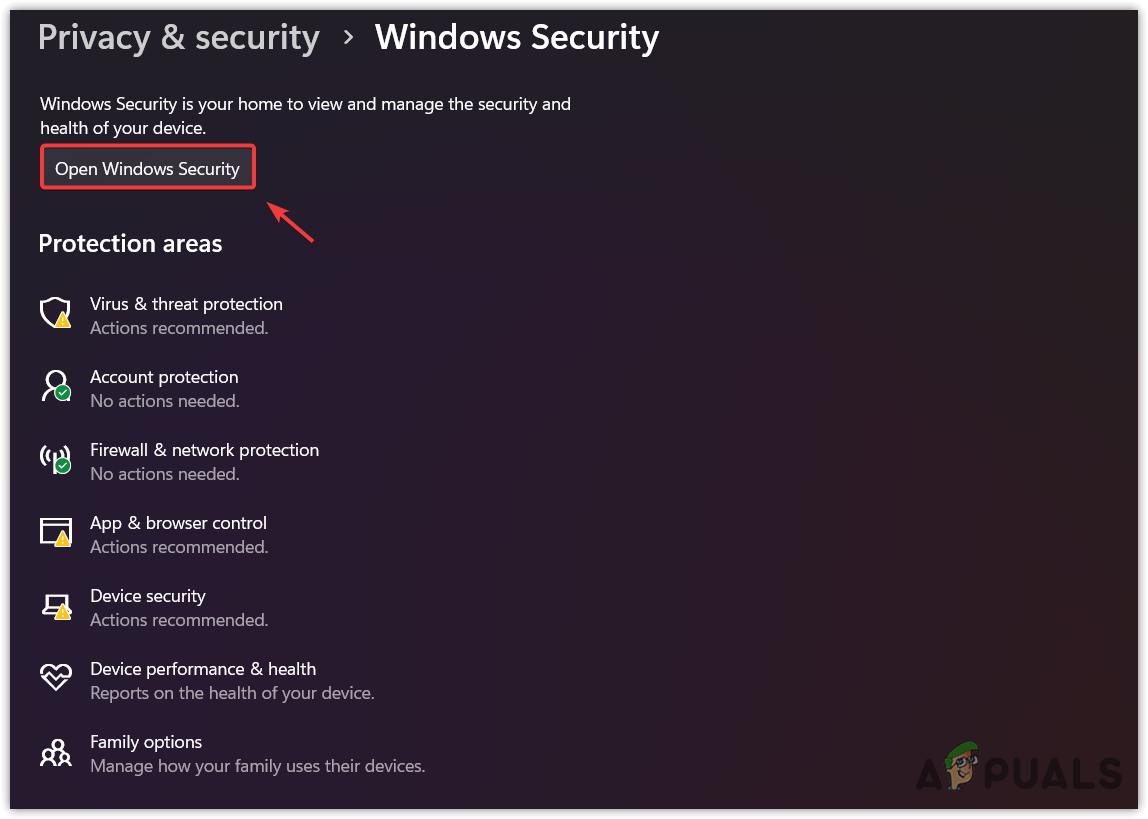This screenshot has height=819, width=1148.
Task: Click the Account protection person icon
Action: coord(55,386)
